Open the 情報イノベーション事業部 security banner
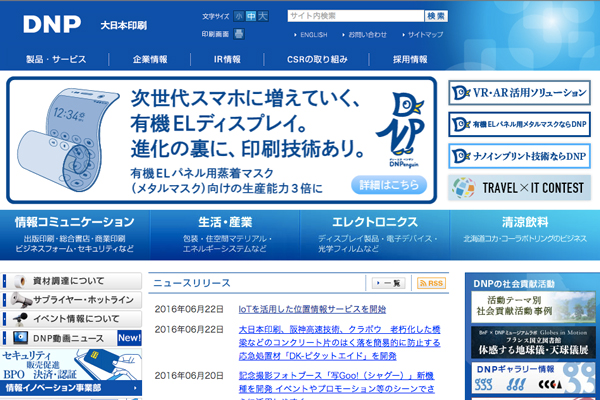600x400 pixels. [x=71, y=372]
